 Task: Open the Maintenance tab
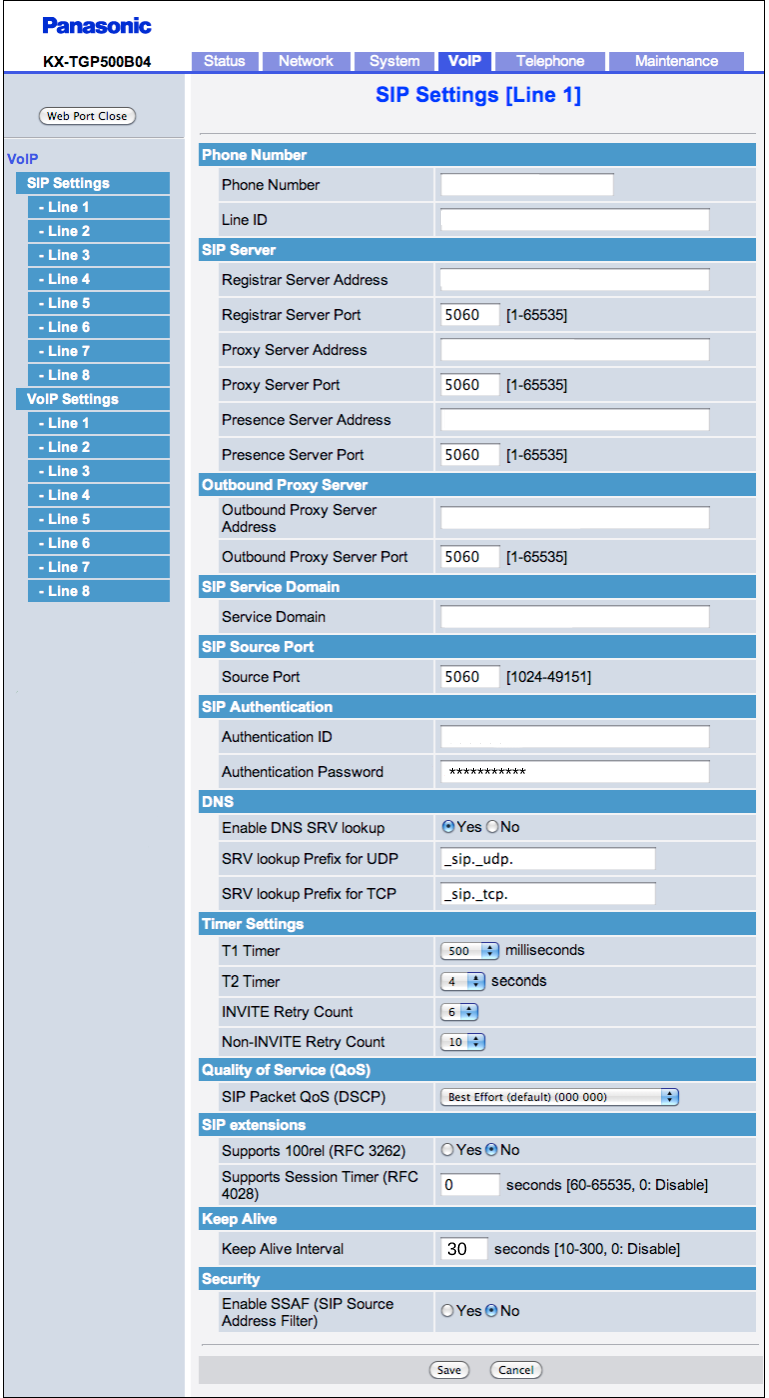(676, 61)
